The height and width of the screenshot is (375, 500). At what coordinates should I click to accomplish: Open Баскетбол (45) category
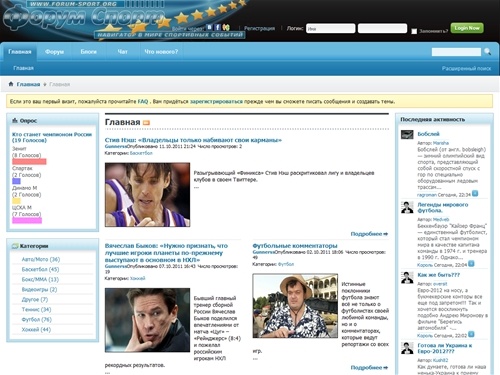[x=40, y=269]
